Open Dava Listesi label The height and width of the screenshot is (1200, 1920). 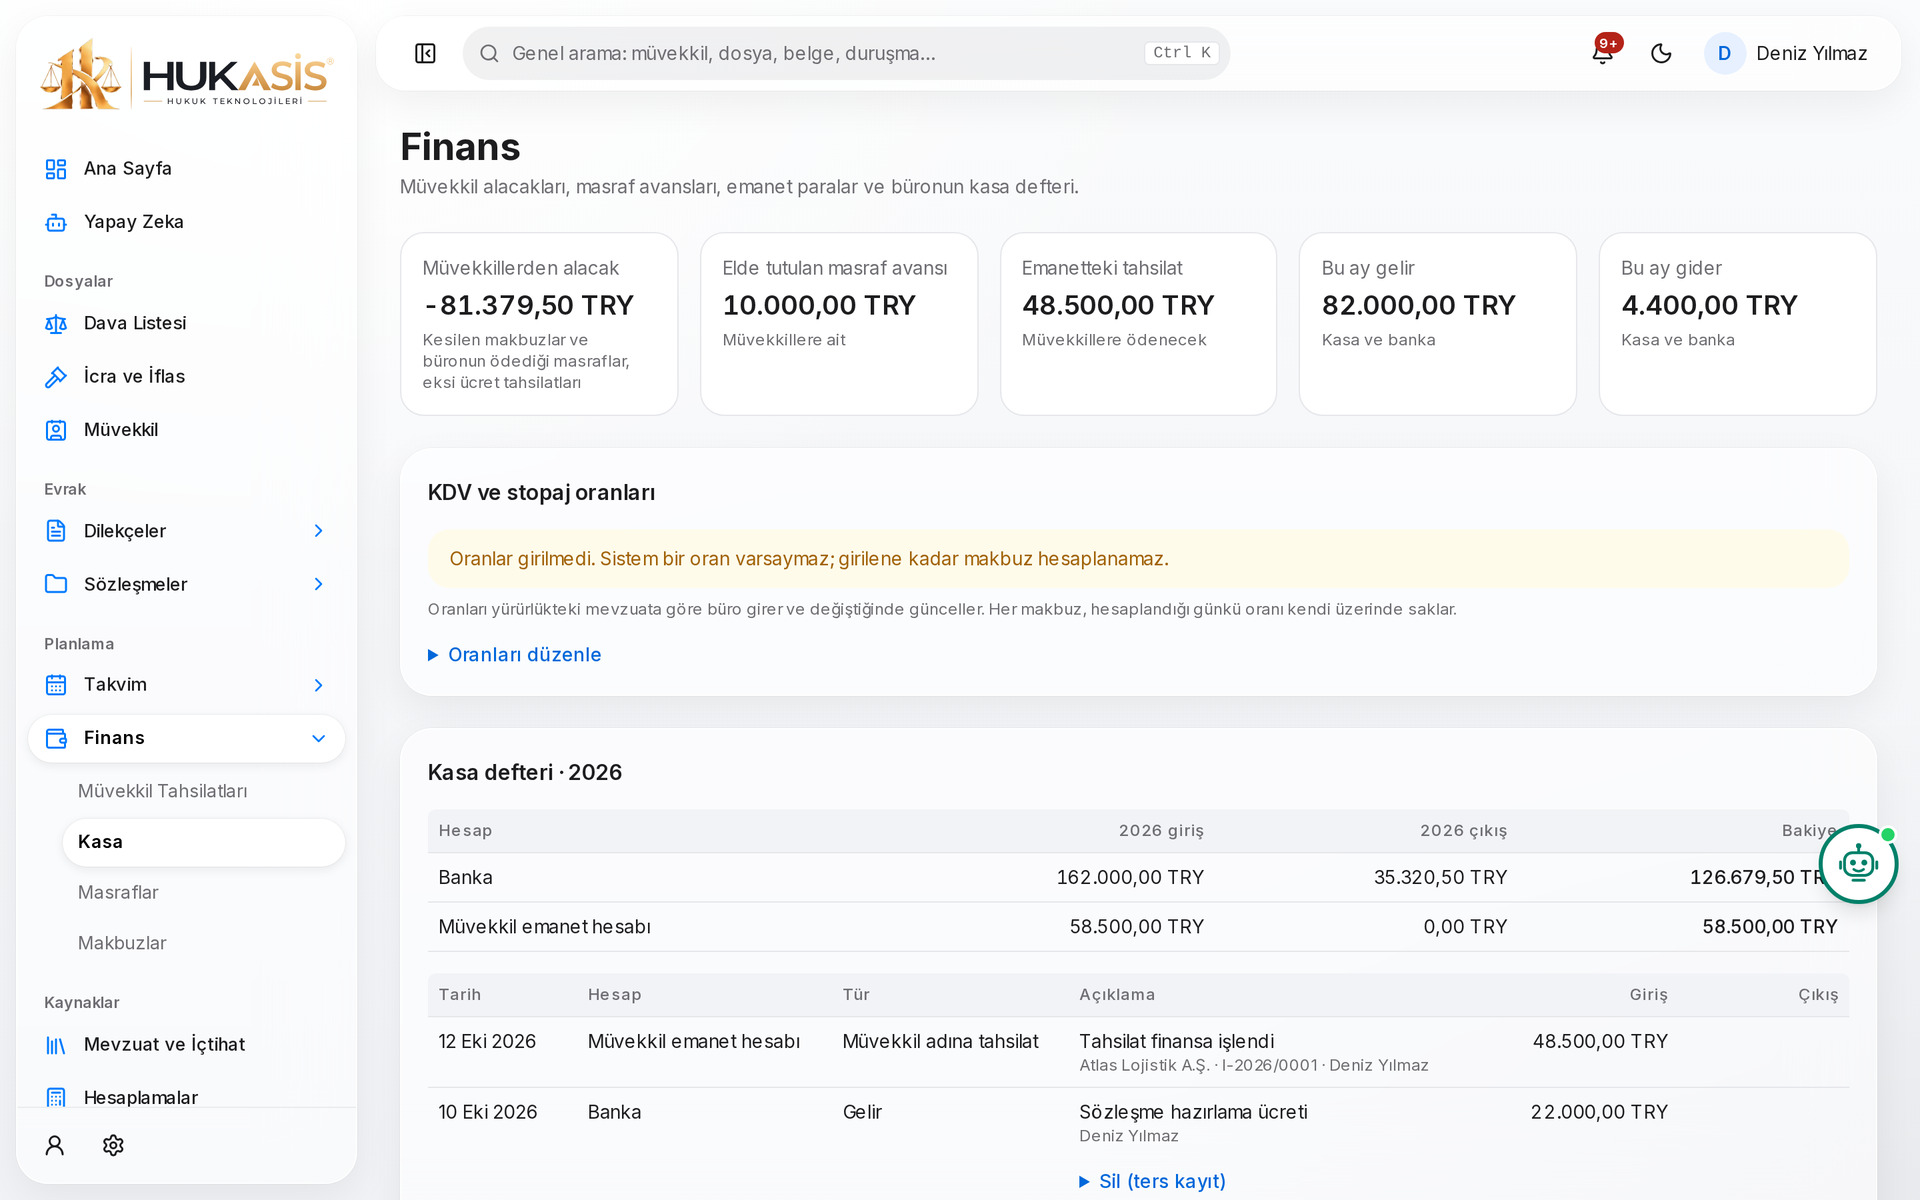(x=135, y=324)
